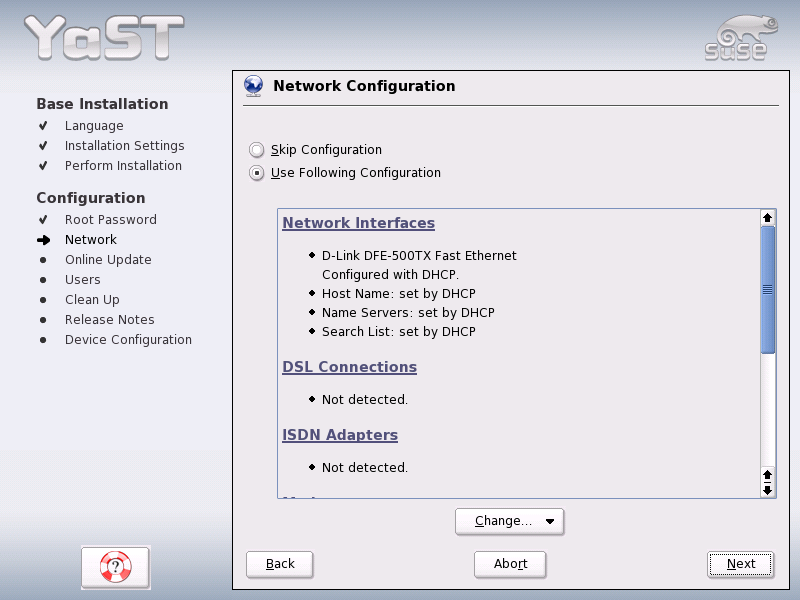The width and height of the screenshot is (800, 600).
Task: Open the Network Interfaces link
Action: click(358, 223)
